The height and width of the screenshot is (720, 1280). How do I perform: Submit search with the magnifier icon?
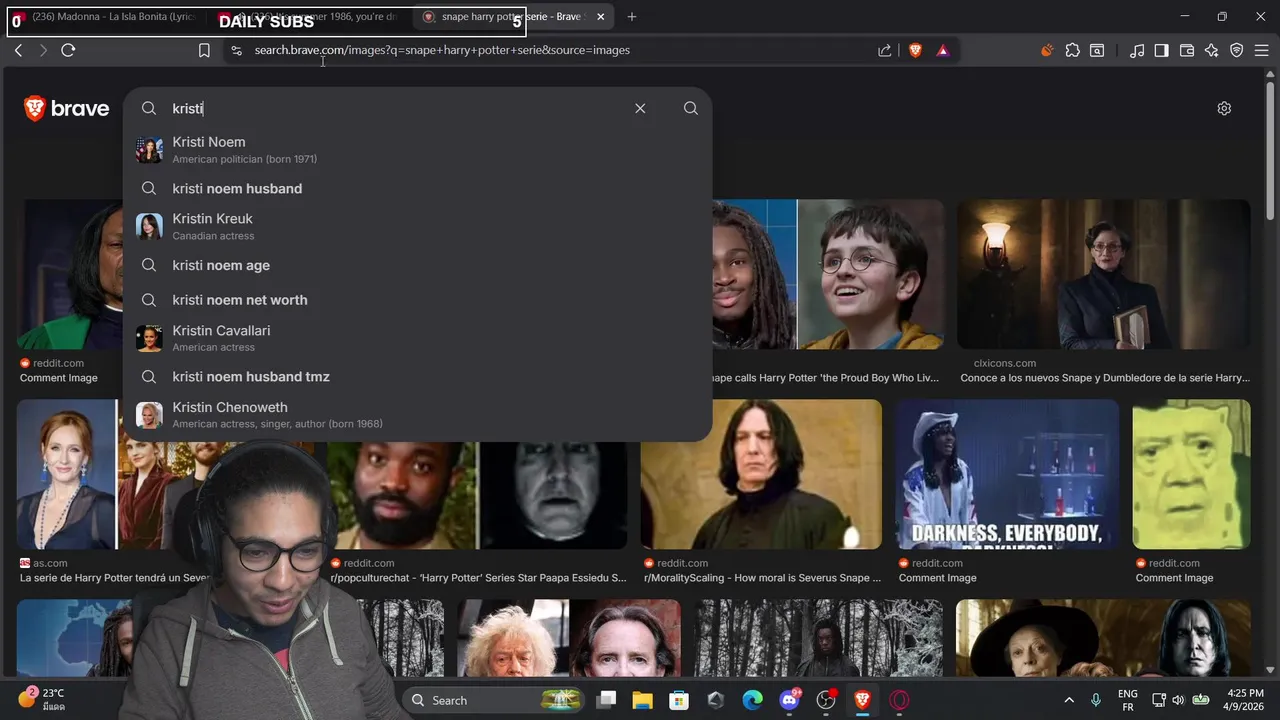(691, 108)
